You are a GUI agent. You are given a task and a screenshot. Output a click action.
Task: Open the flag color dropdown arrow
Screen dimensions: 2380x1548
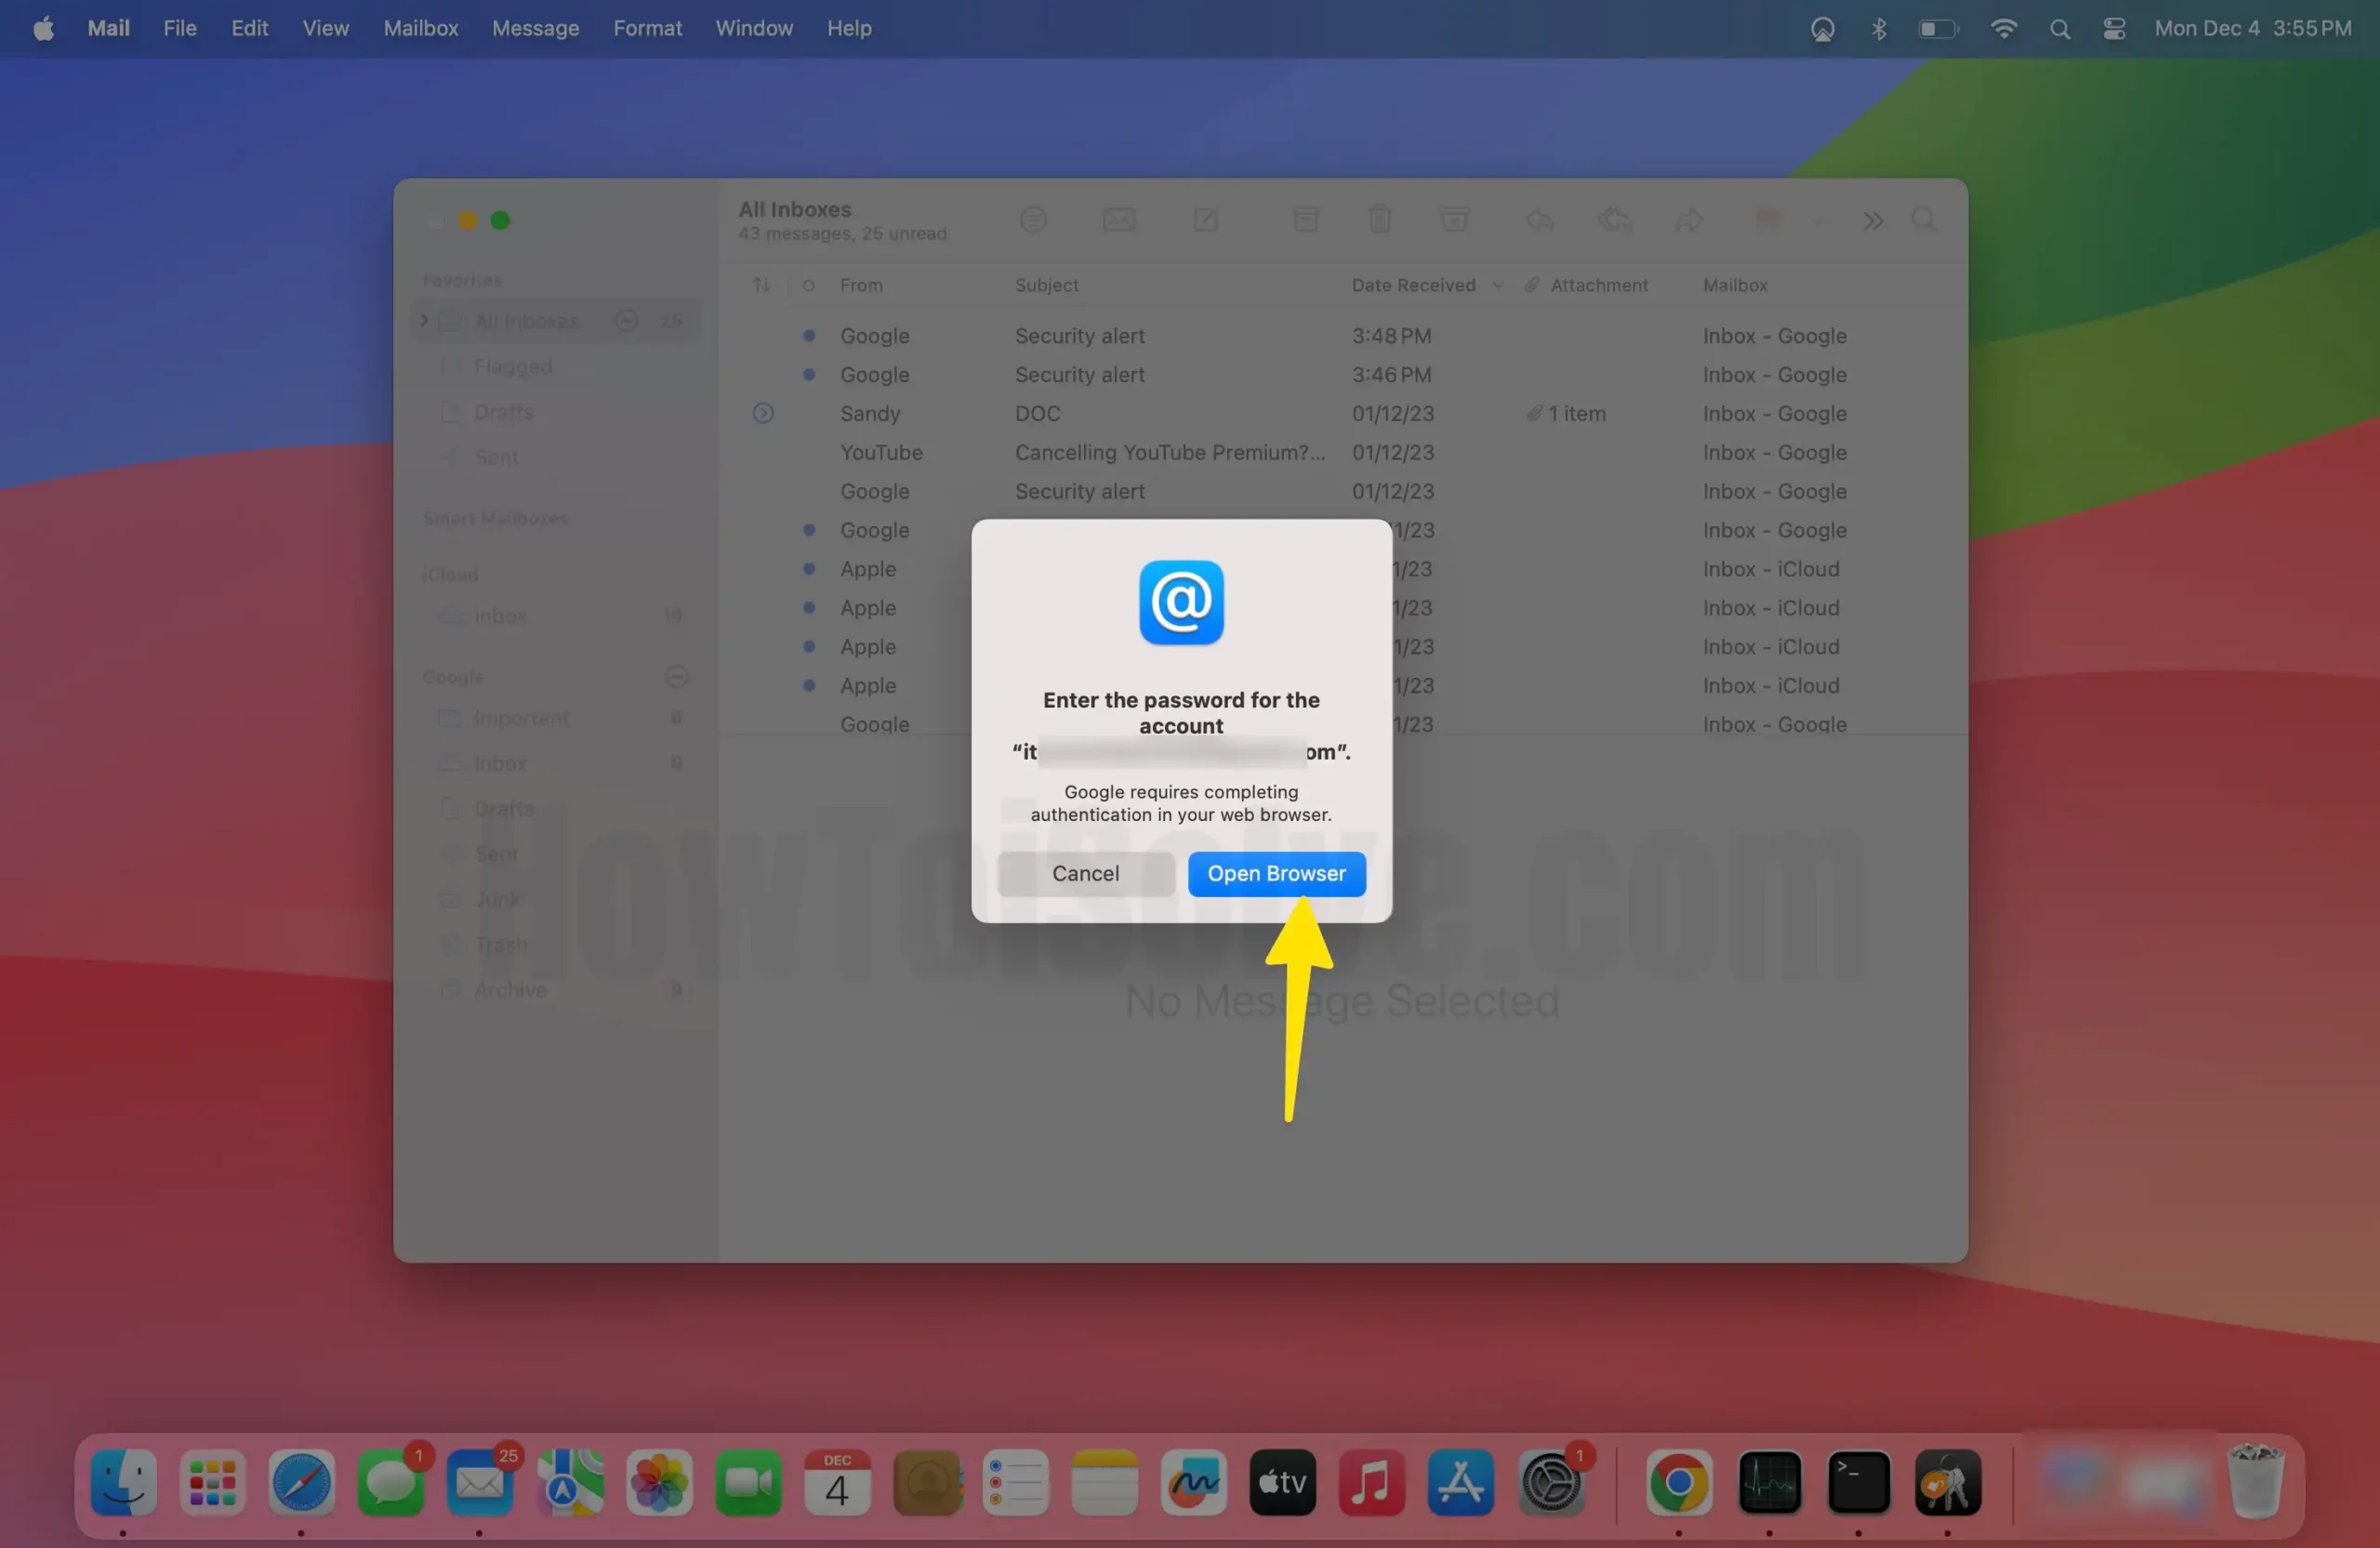click(x=1818, y=220)
